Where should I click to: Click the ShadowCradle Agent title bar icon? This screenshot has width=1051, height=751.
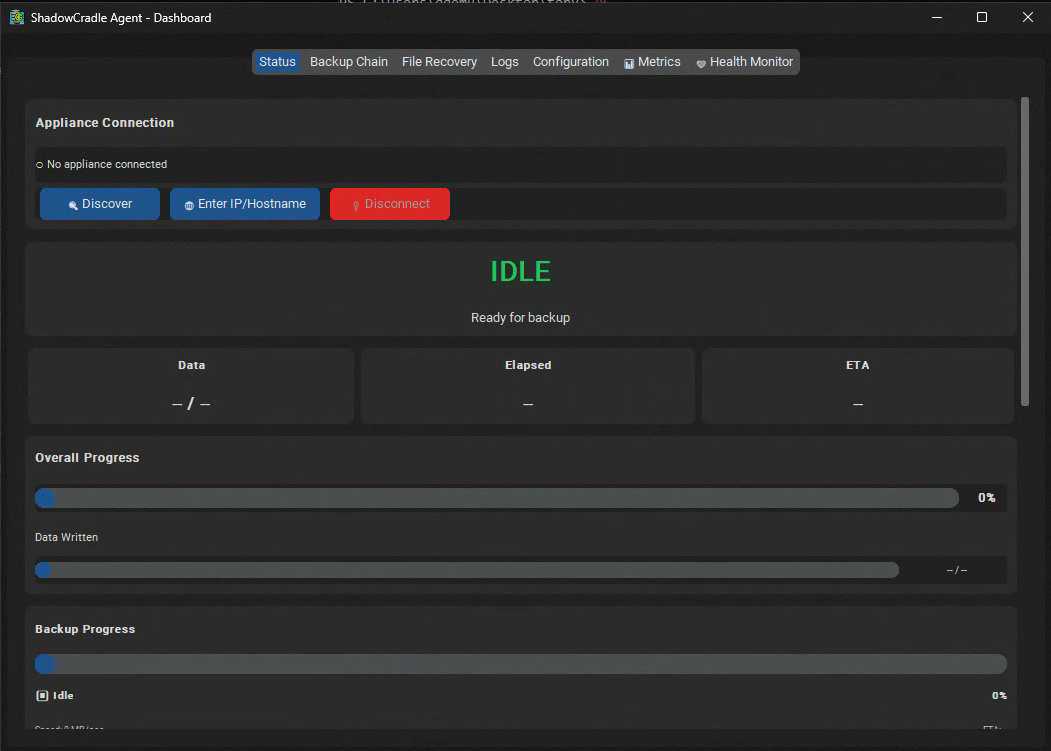point(17,17)
